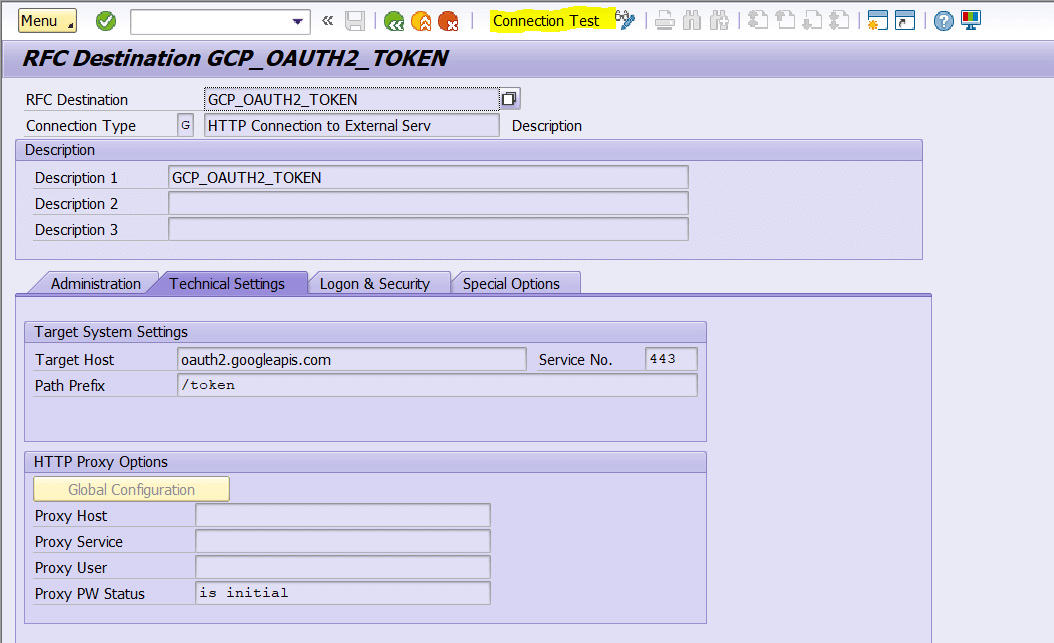Toggle display/change mode with the glasses-pencil icon

624,20
